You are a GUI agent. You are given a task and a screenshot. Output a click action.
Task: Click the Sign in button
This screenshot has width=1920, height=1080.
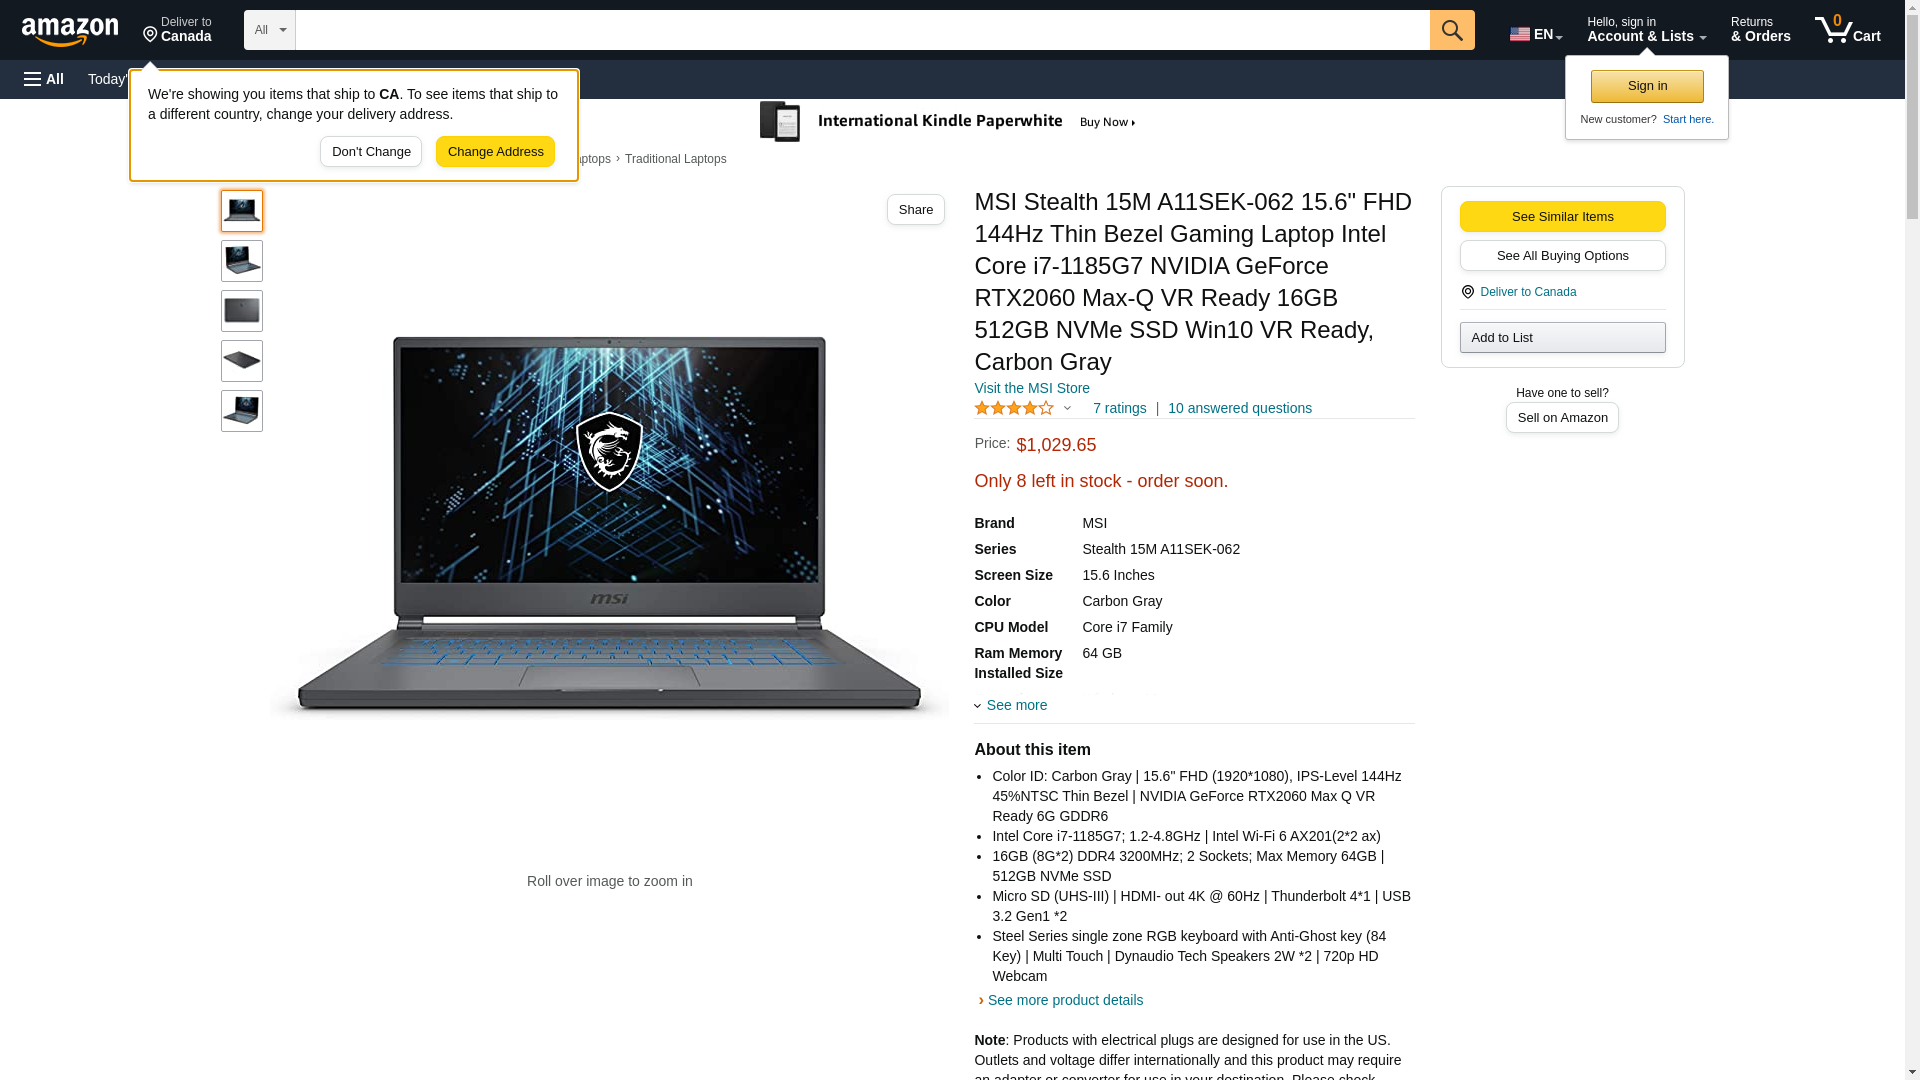tap(1647, 86)
